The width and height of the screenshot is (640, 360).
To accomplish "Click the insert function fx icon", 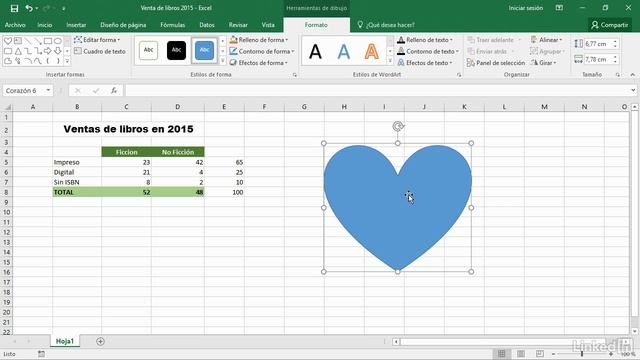I will (x=114, y=90).
